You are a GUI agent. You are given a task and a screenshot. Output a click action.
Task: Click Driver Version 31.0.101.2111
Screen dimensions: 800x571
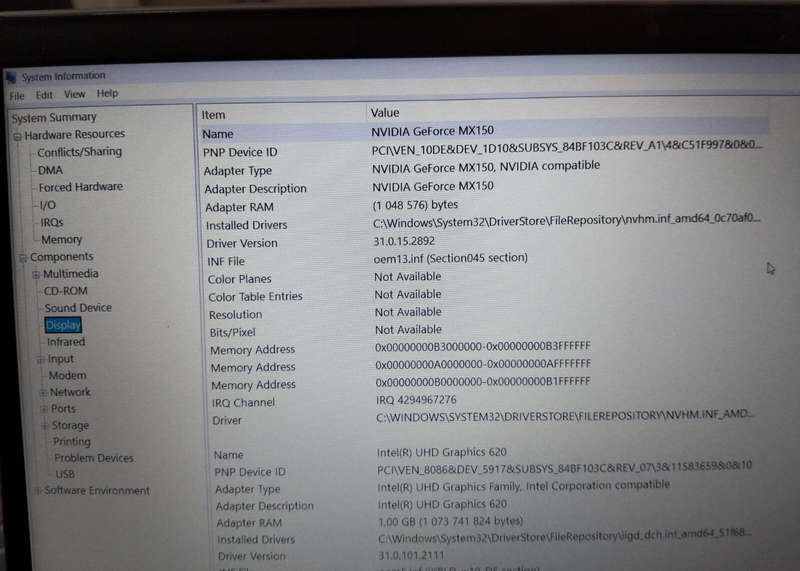[411, 555]
